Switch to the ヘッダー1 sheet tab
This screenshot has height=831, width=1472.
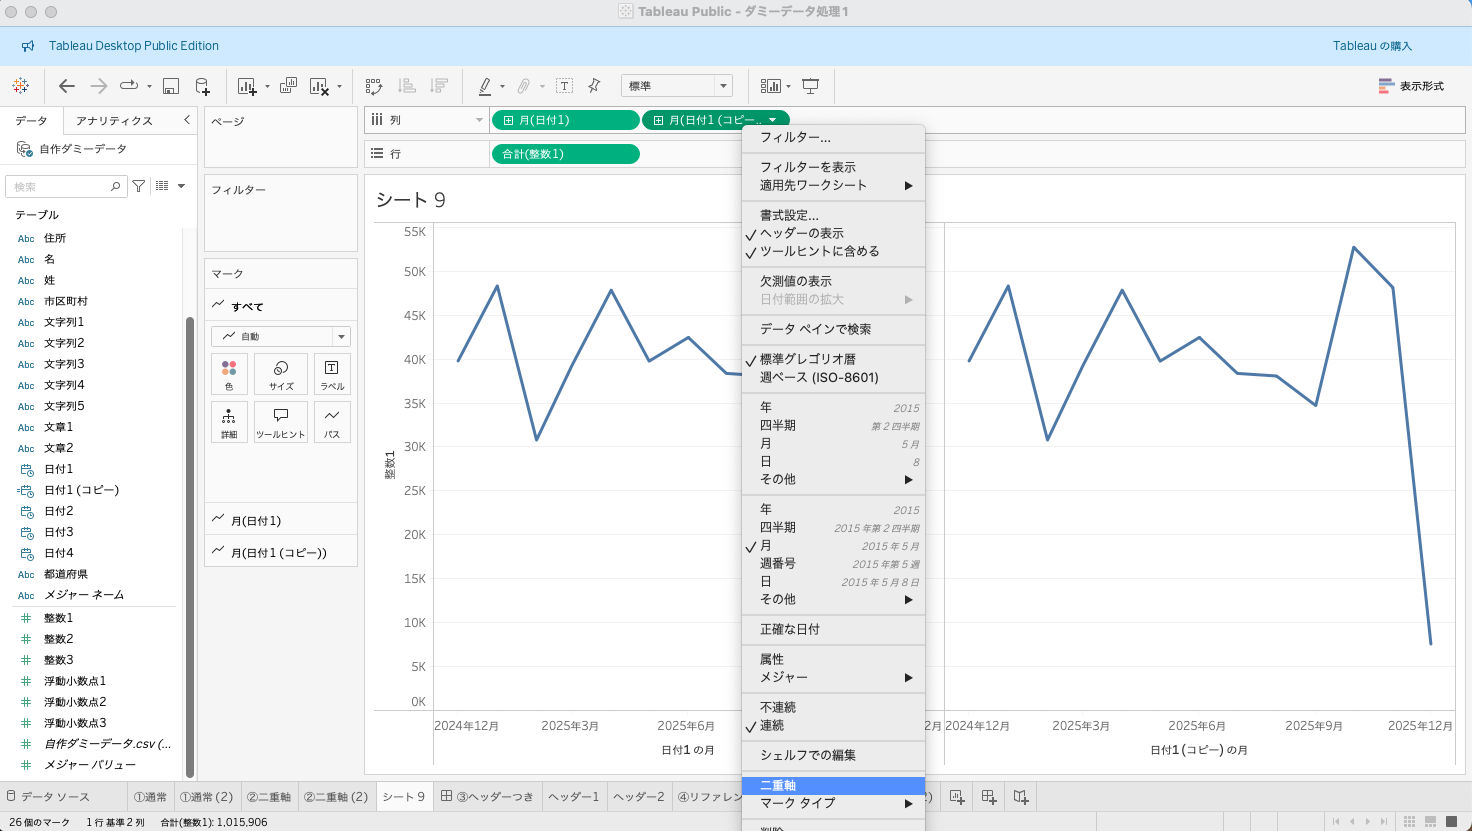coord(574,797)
